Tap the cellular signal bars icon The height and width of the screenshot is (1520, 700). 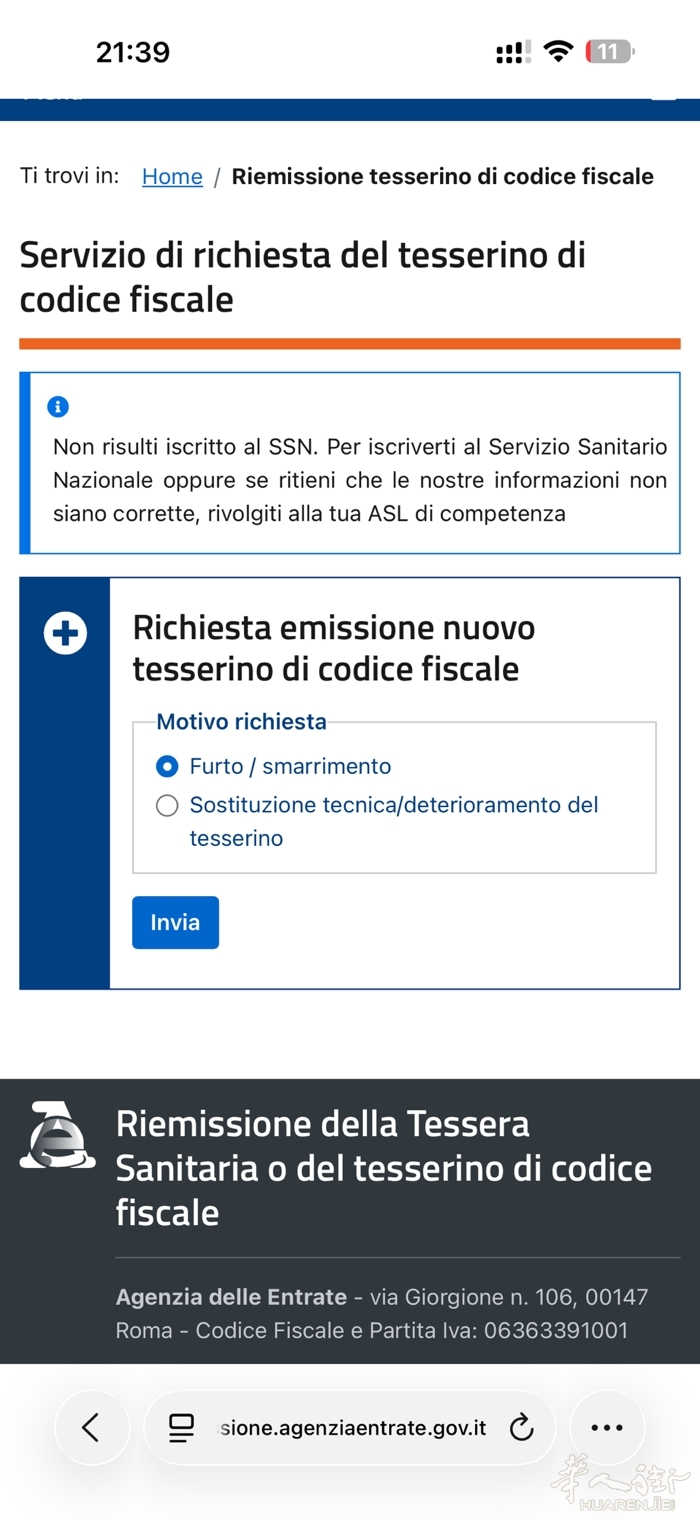[x=512, y=53]
